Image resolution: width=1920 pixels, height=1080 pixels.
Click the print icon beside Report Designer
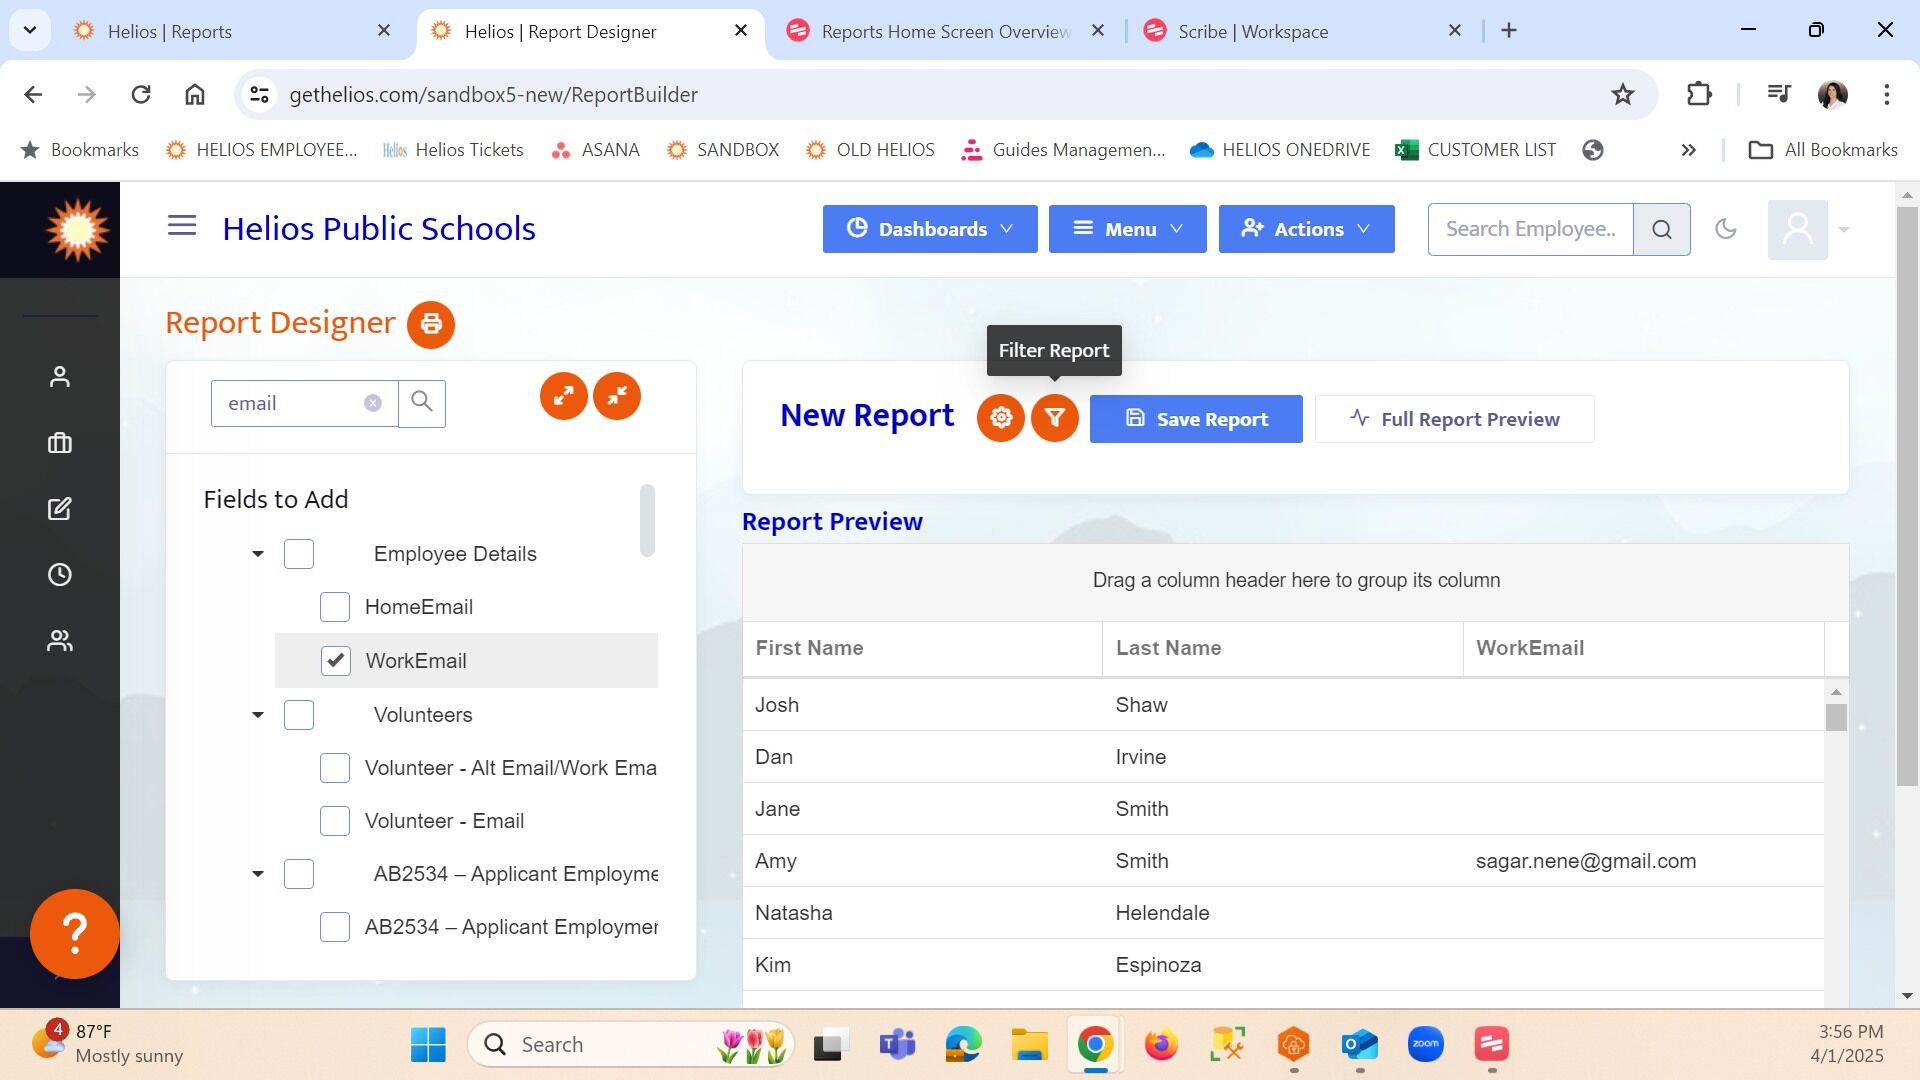(x=431, y=324)
